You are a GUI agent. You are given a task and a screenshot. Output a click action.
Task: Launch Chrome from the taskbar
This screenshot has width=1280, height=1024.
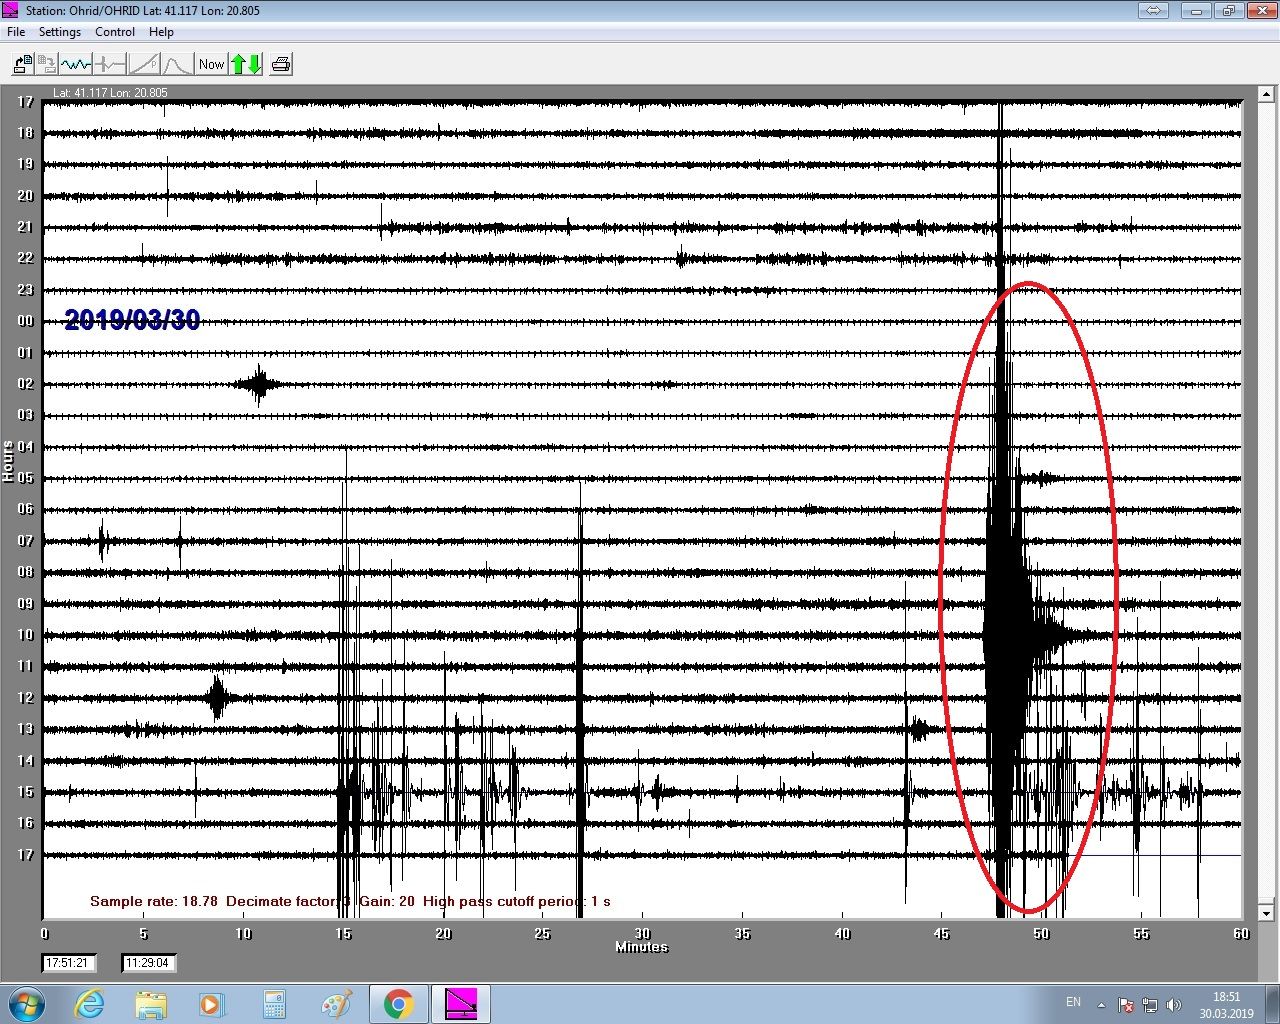398,1003
